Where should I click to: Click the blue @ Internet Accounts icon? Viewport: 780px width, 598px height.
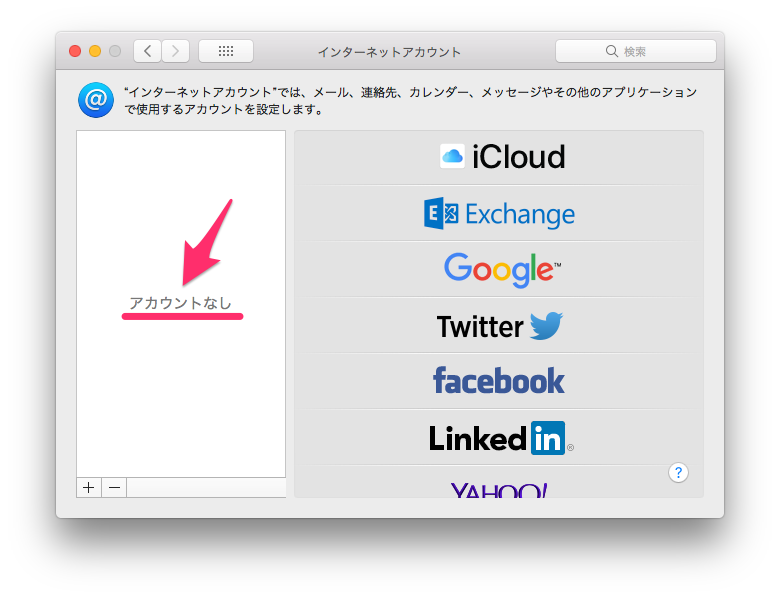95,100
